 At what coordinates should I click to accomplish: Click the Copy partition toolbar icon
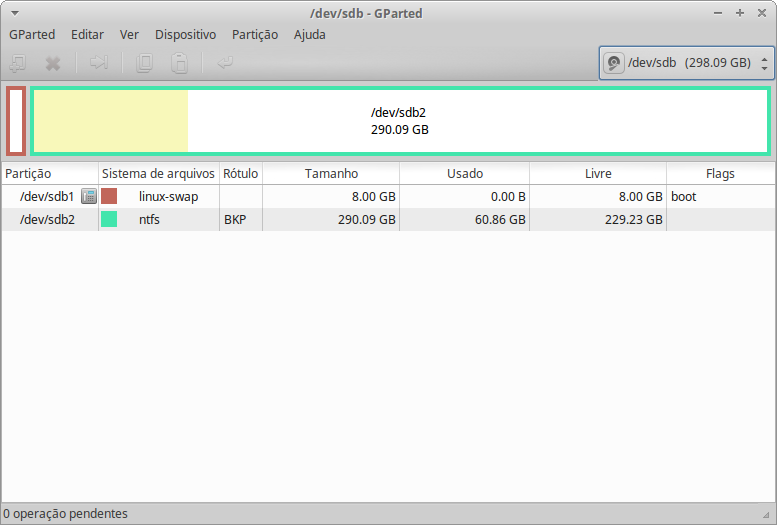[x=144, y=63]
